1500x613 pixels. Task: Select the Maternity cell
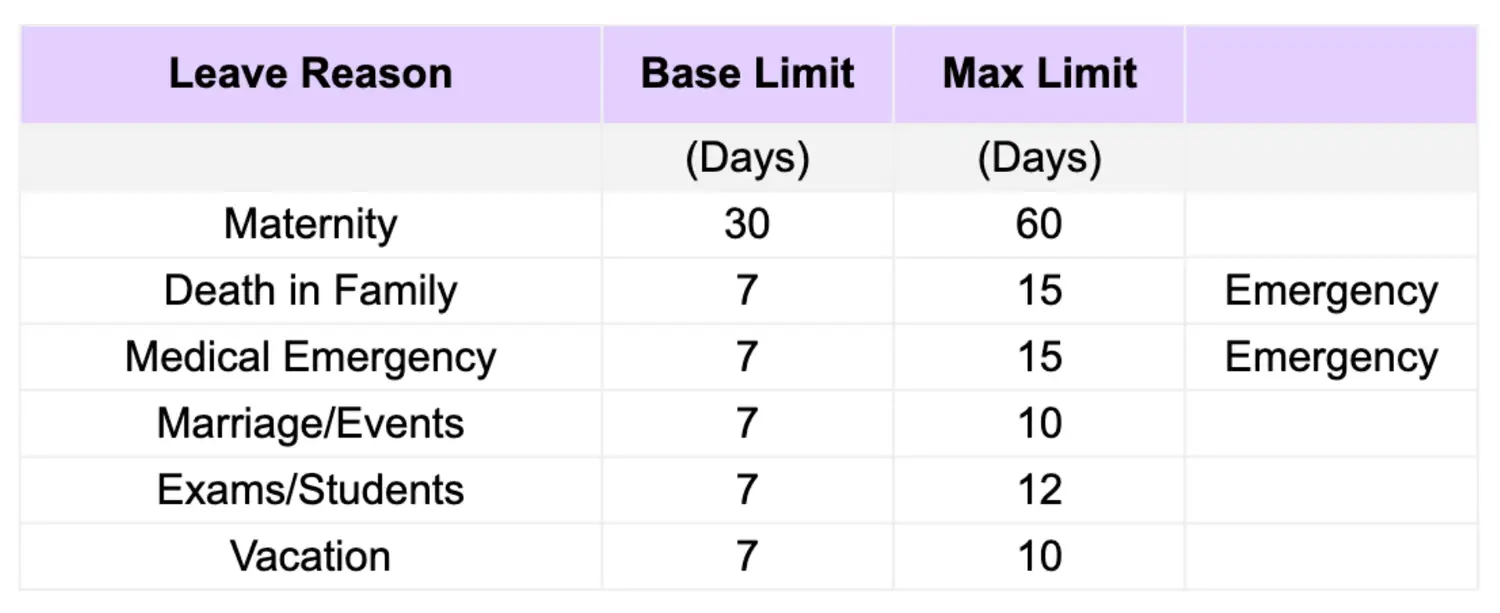pos(310,224)
